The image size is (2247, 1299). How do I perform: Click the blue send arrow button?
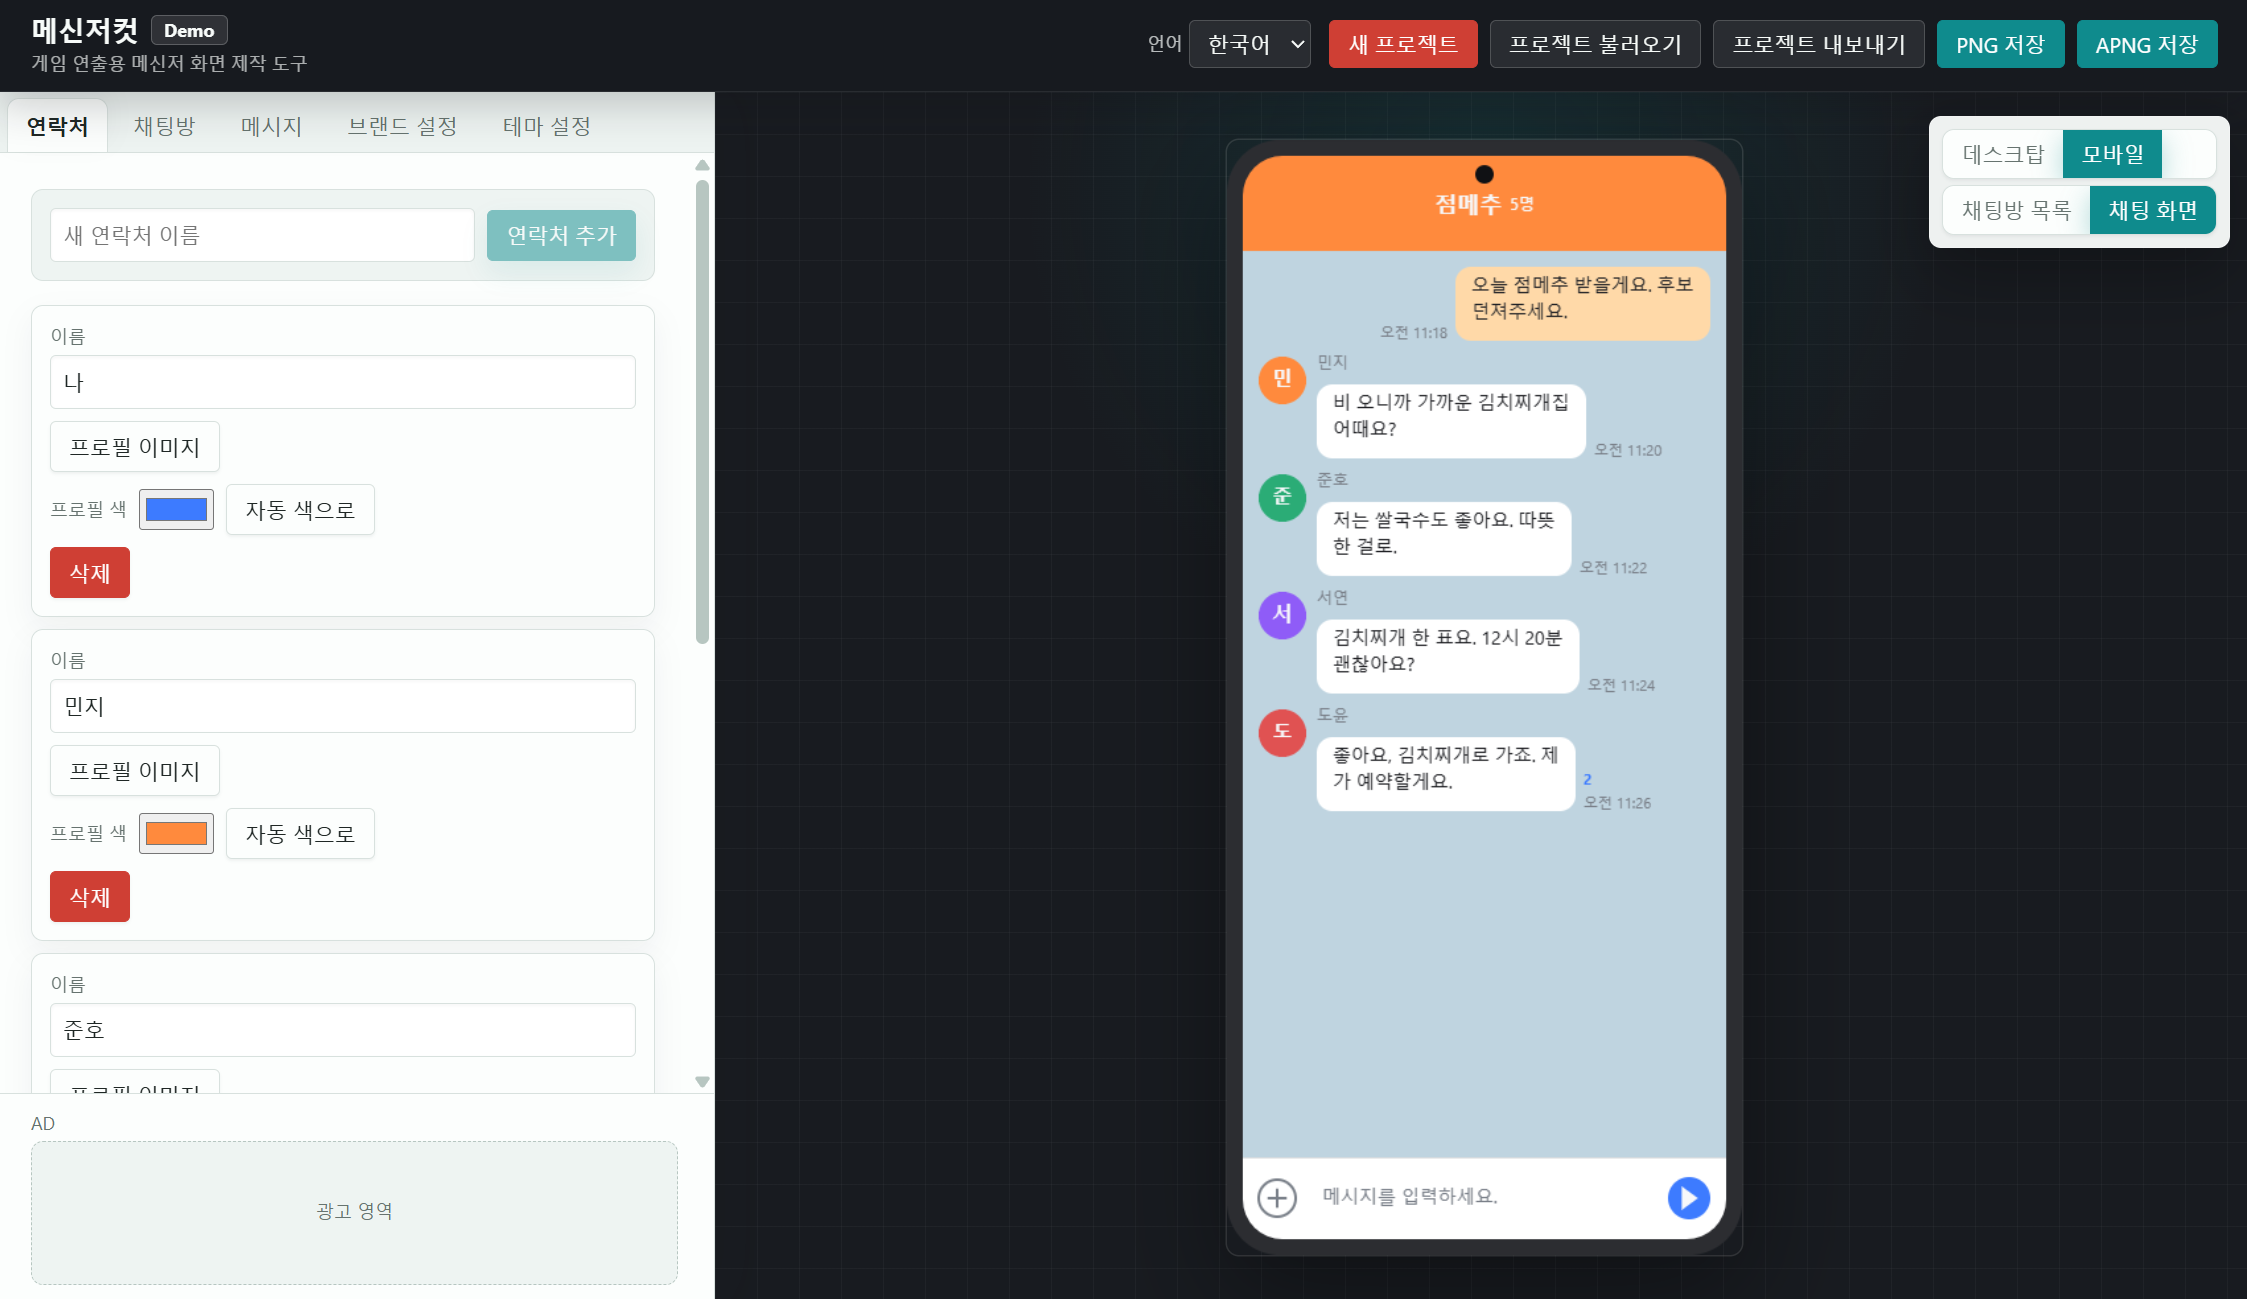pos(1688,1197)
